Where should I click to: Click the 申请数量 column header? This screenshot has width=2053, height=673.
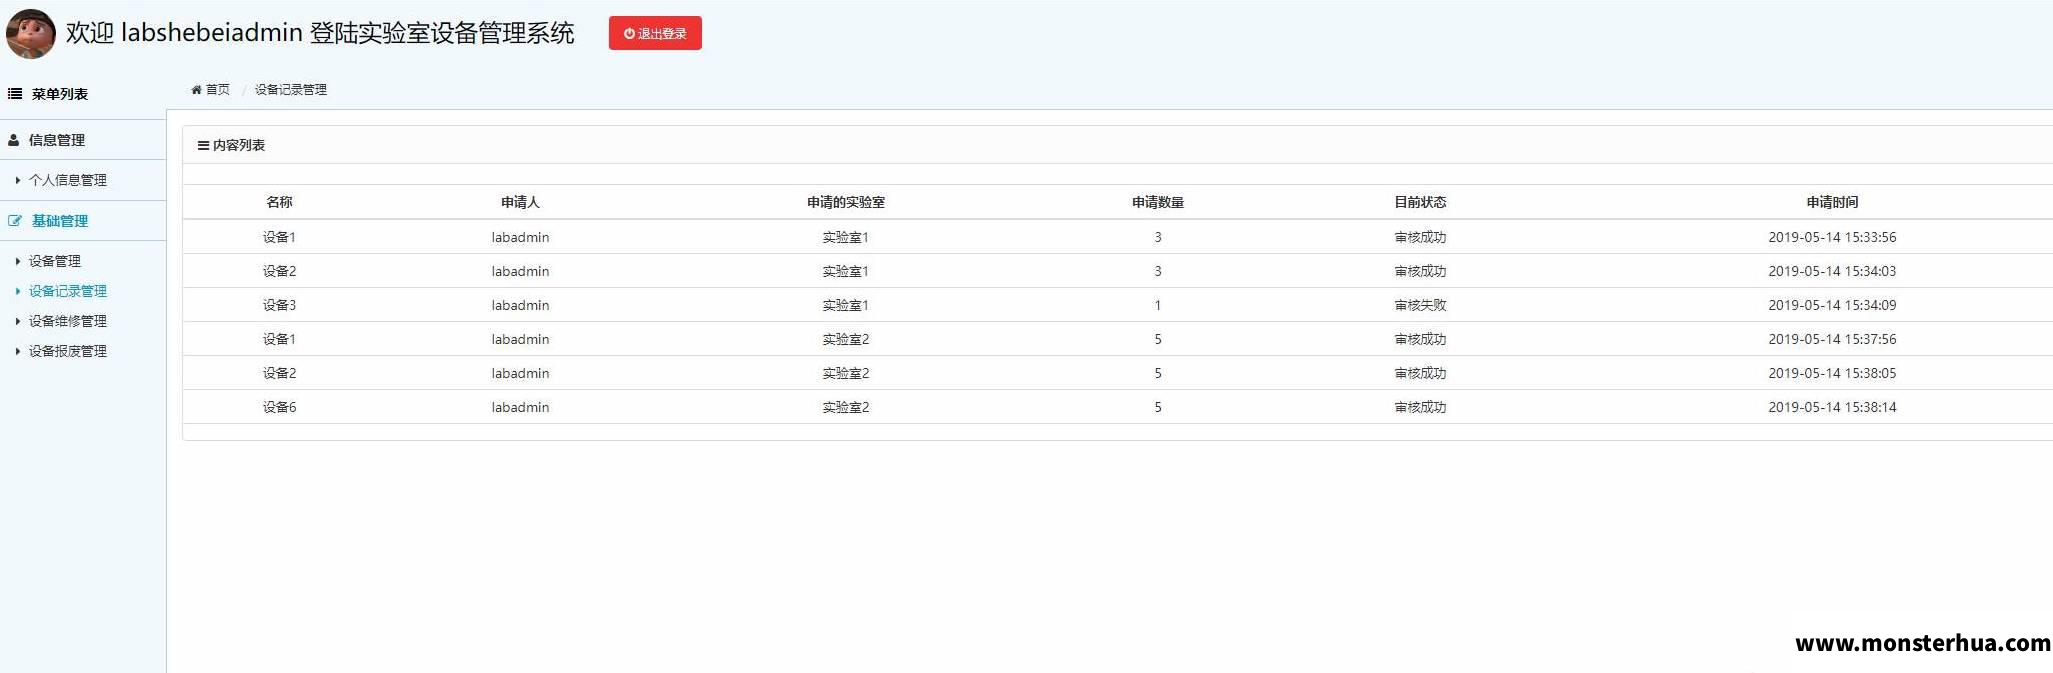pos(1158,202)
